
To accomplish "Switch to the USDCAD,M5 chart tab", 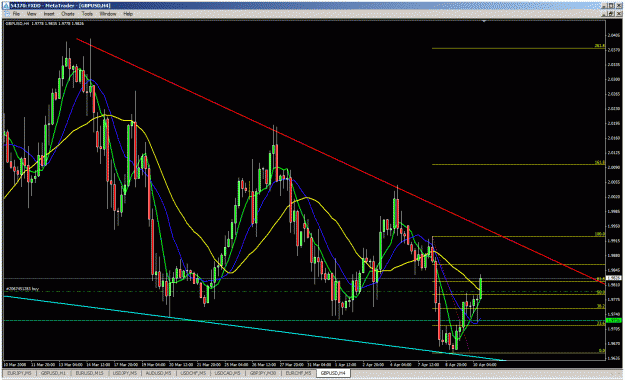I will pyautogui.click(x=227, y=373).
